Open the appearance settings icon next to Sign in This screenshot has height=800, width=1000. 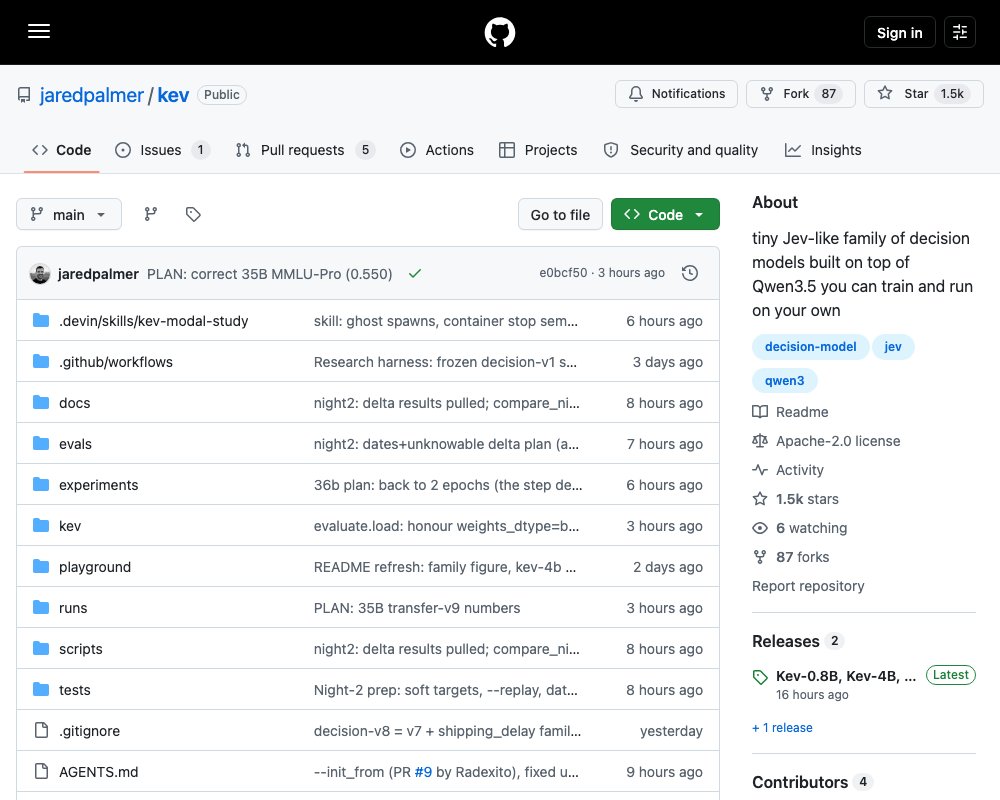(x=960, y=32)
